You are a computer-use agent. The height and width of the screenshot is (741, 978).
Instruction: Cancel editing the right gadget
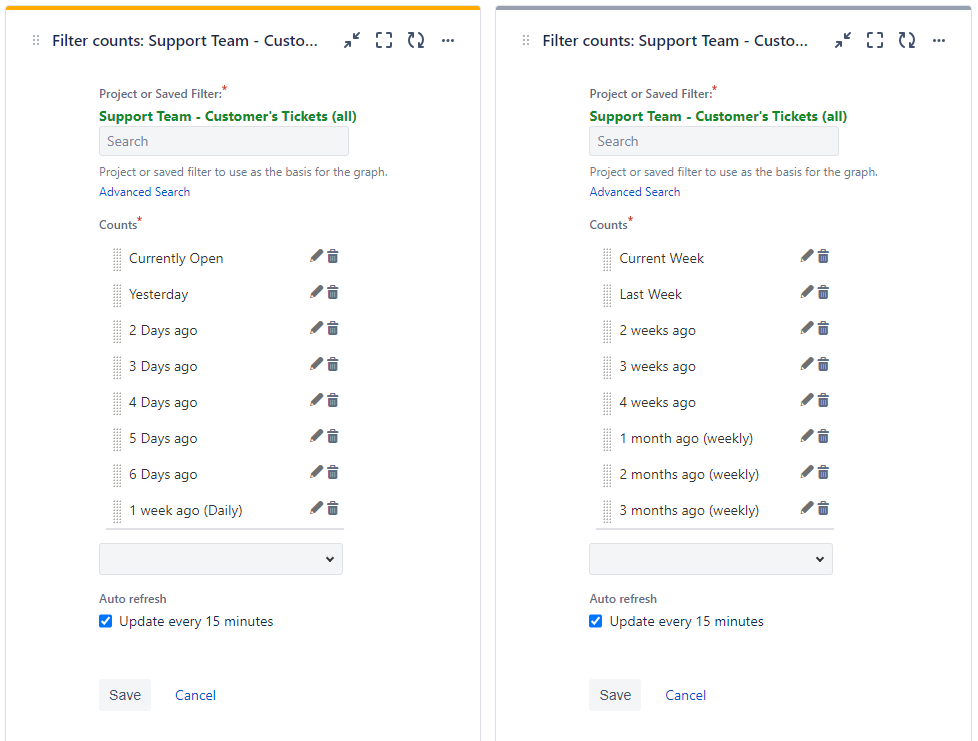(685, 695)
